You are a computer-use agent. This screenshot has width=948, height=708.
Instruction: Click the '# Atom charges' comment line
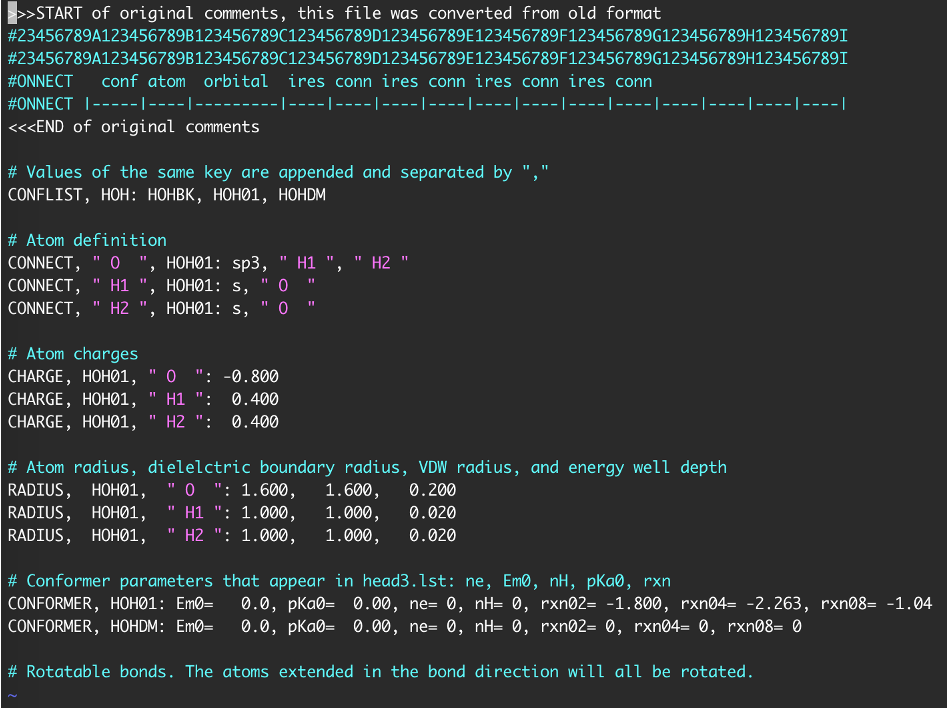pos(73,354)
